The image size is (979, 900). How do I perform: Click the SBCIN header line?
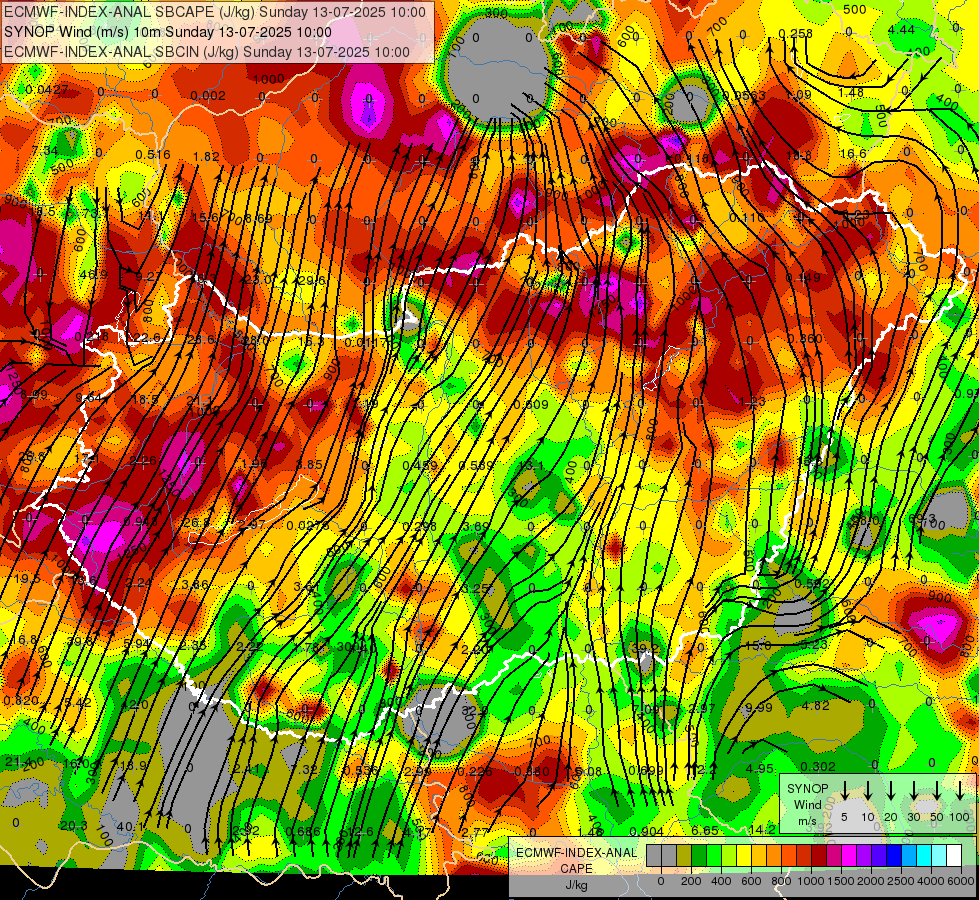(207, 52)
